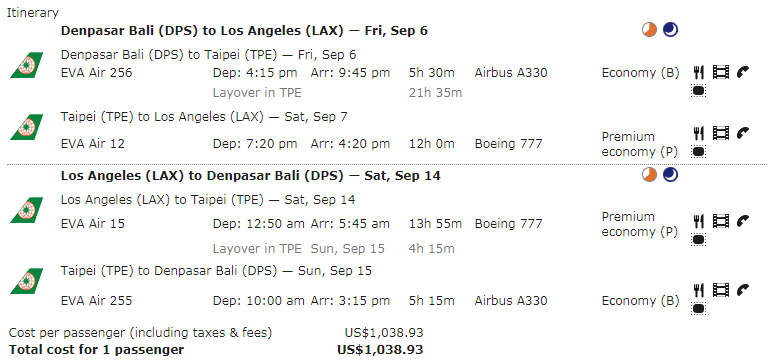
Task: Click the Premium economy (P) label for EVA Air 15
Action: tap(640, 224)
